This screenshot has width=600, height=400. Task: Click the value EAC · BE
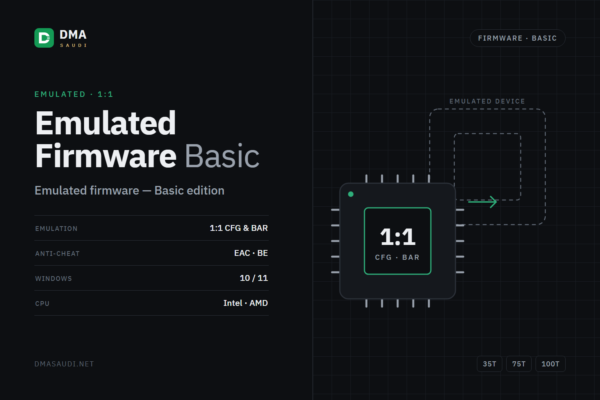coord(251,253)
